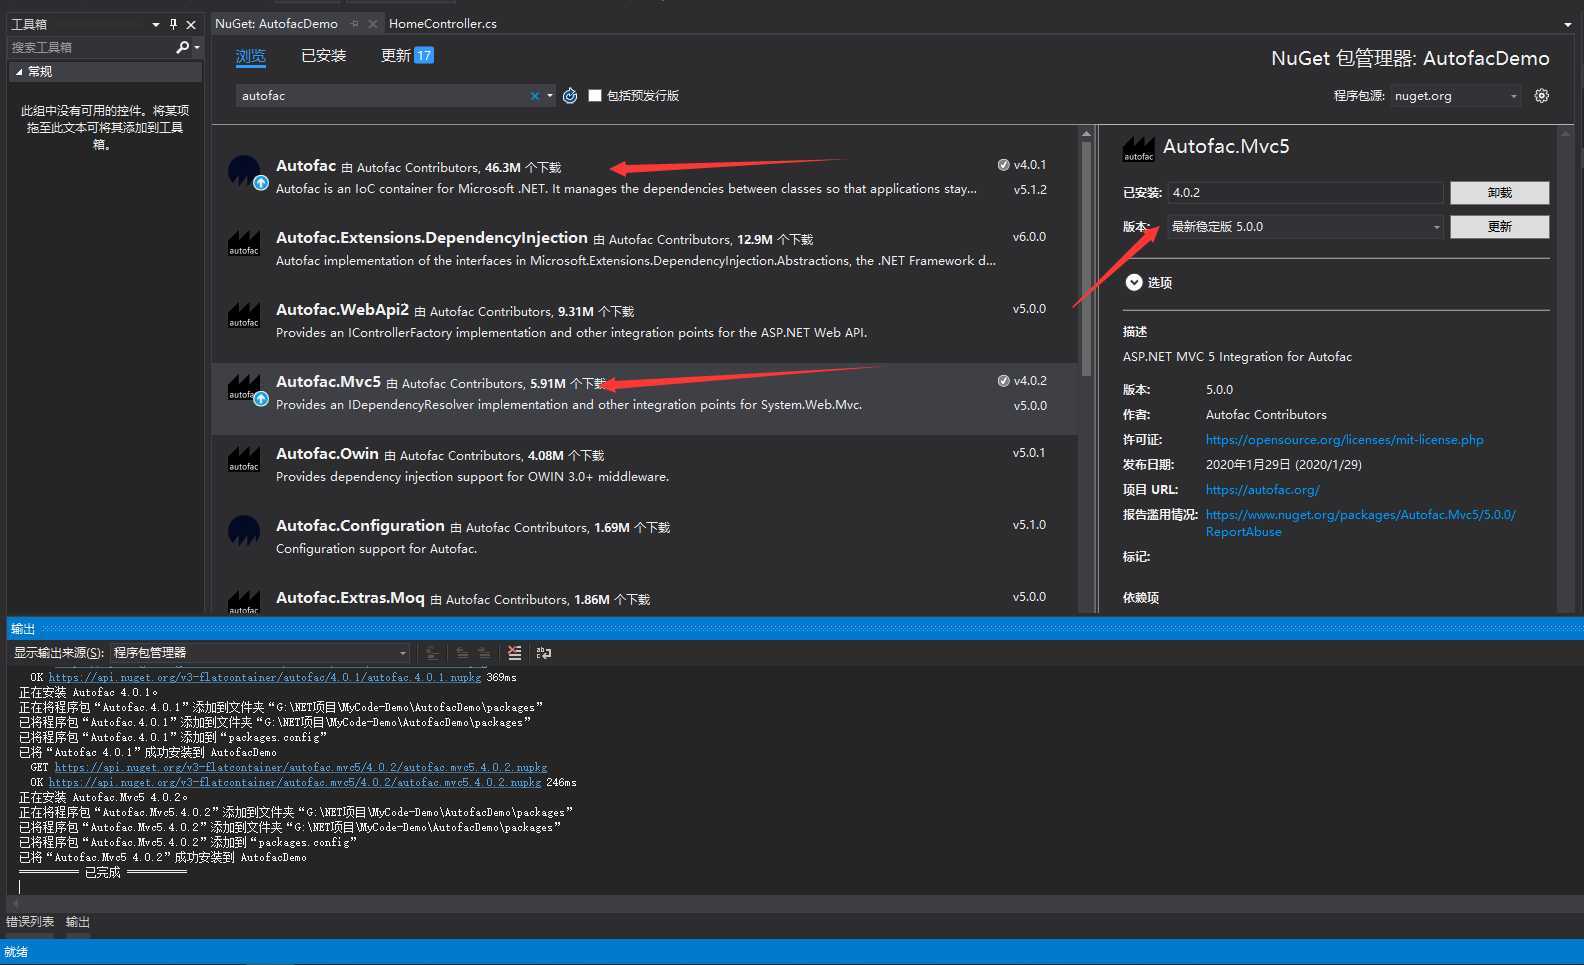This screenshot has height=965, width=1584.
Task: Click the Autofac.WebApi2 factory logo
Action: tap(244, 314)
